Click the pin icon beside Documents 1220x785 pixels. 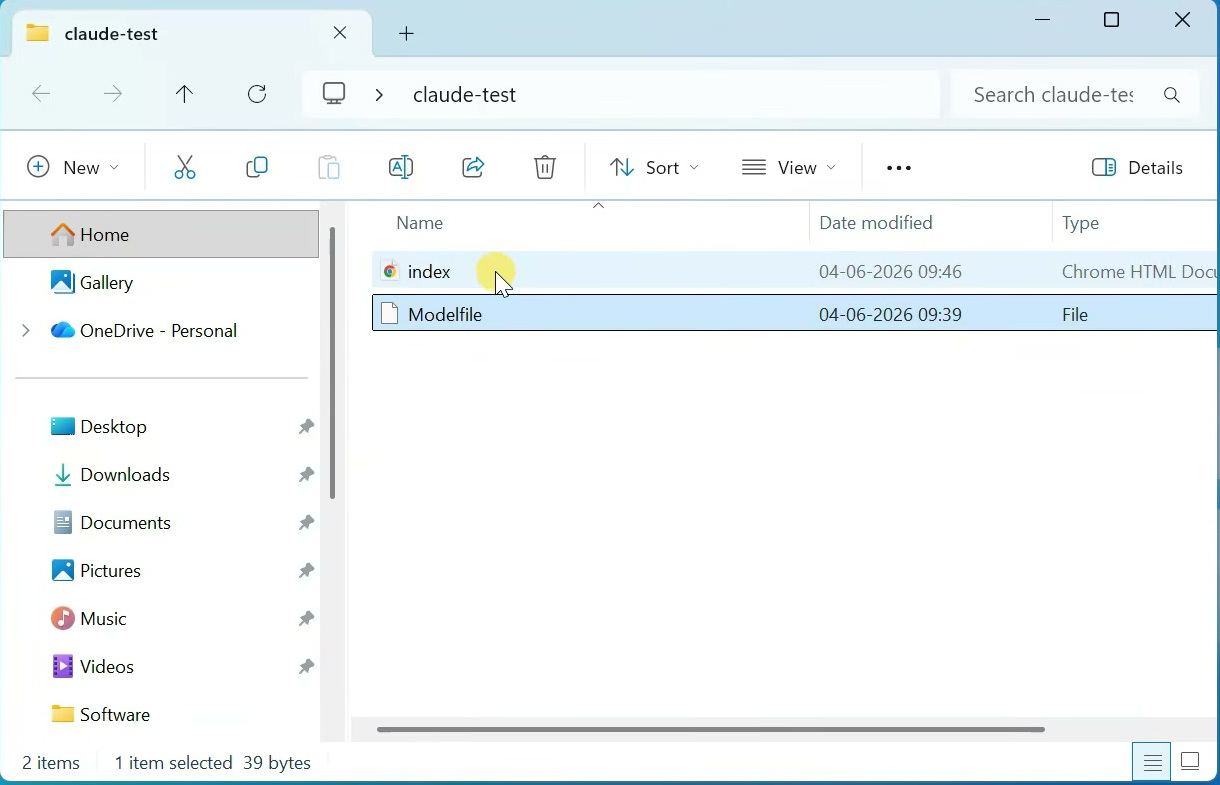pos(306,523)
